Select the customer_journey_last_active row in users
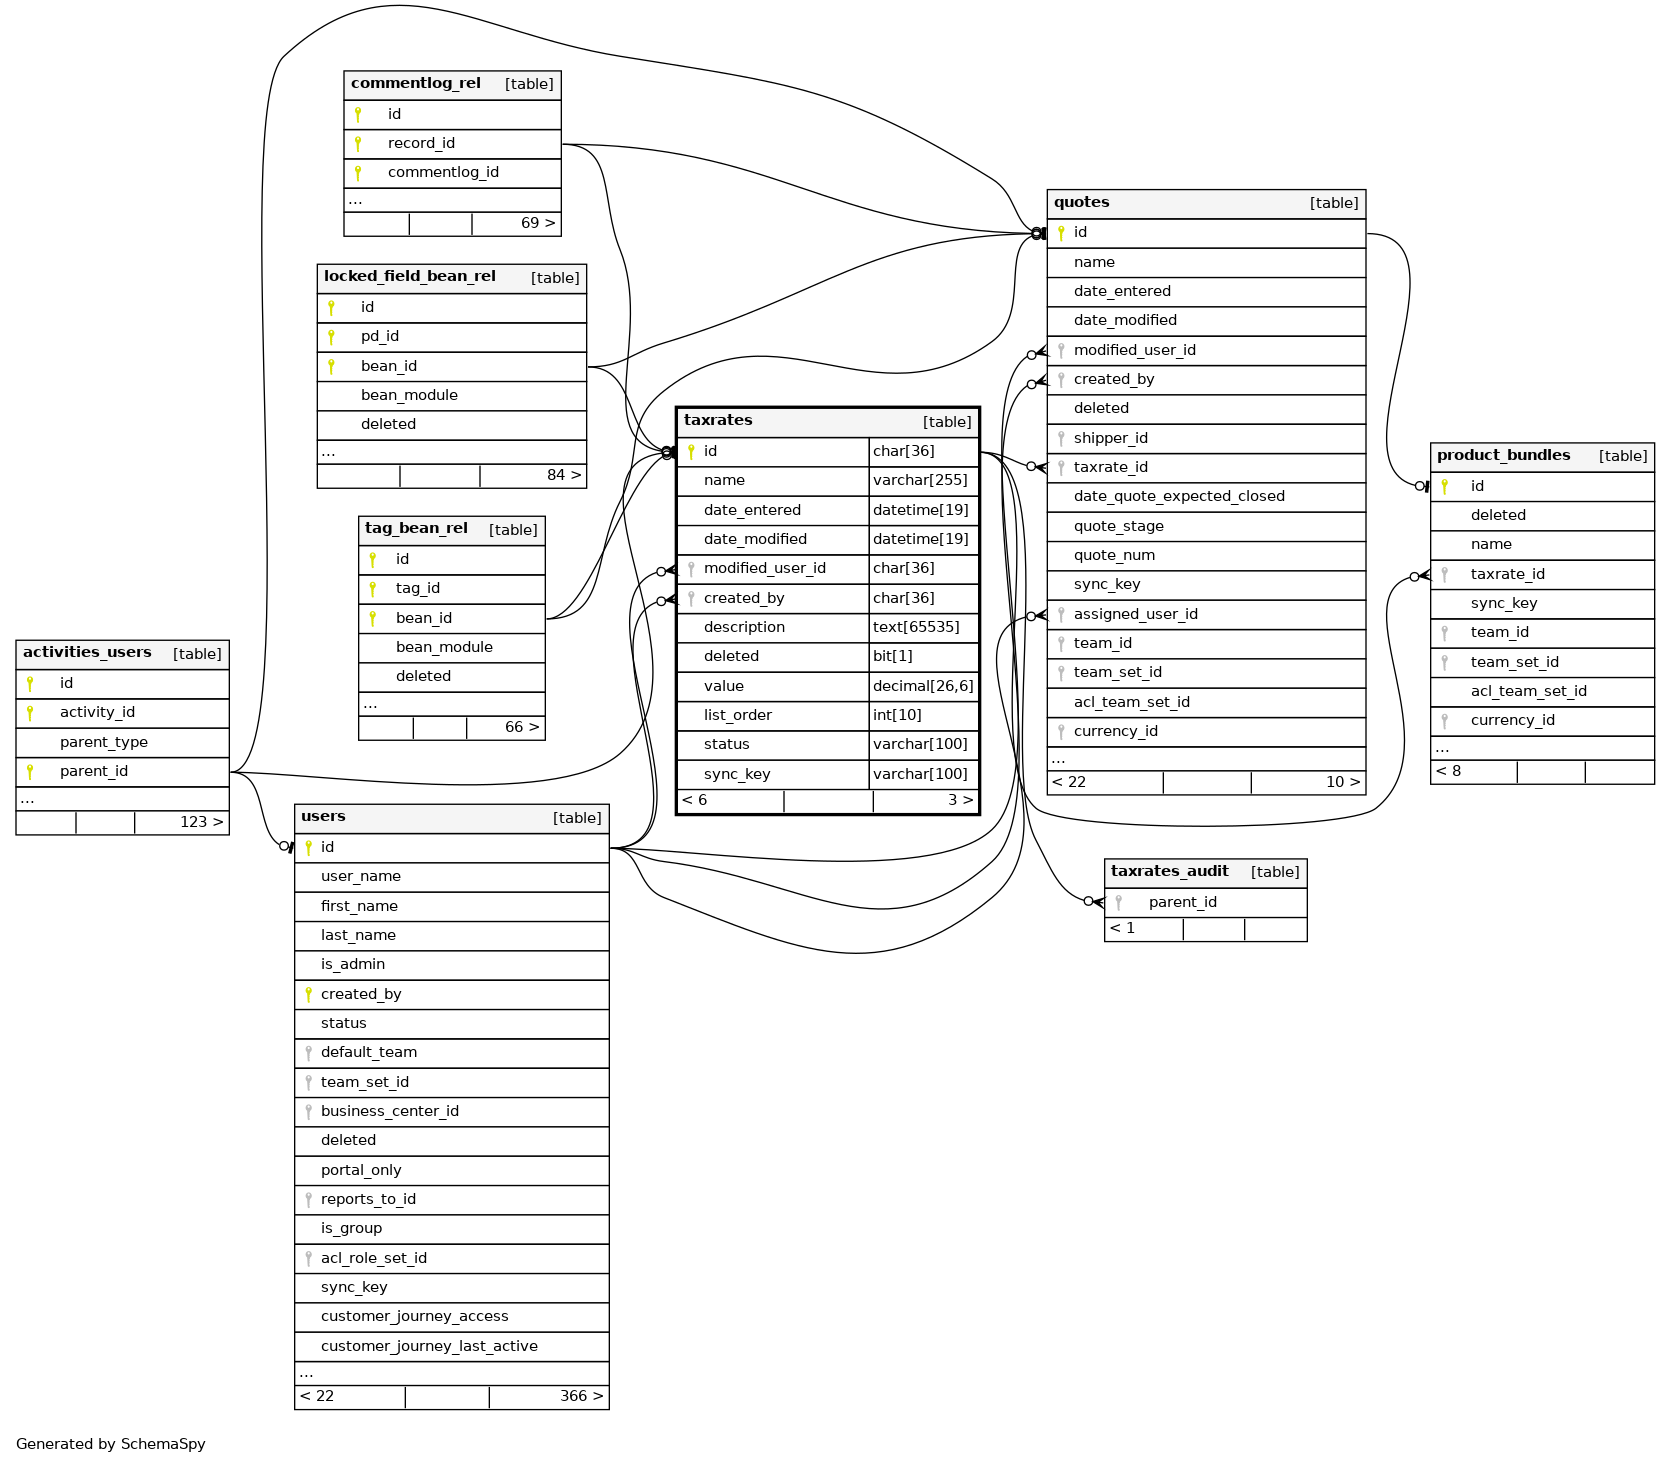The height and width of the screenshot is (1464, 1671). pos(429,1346)
